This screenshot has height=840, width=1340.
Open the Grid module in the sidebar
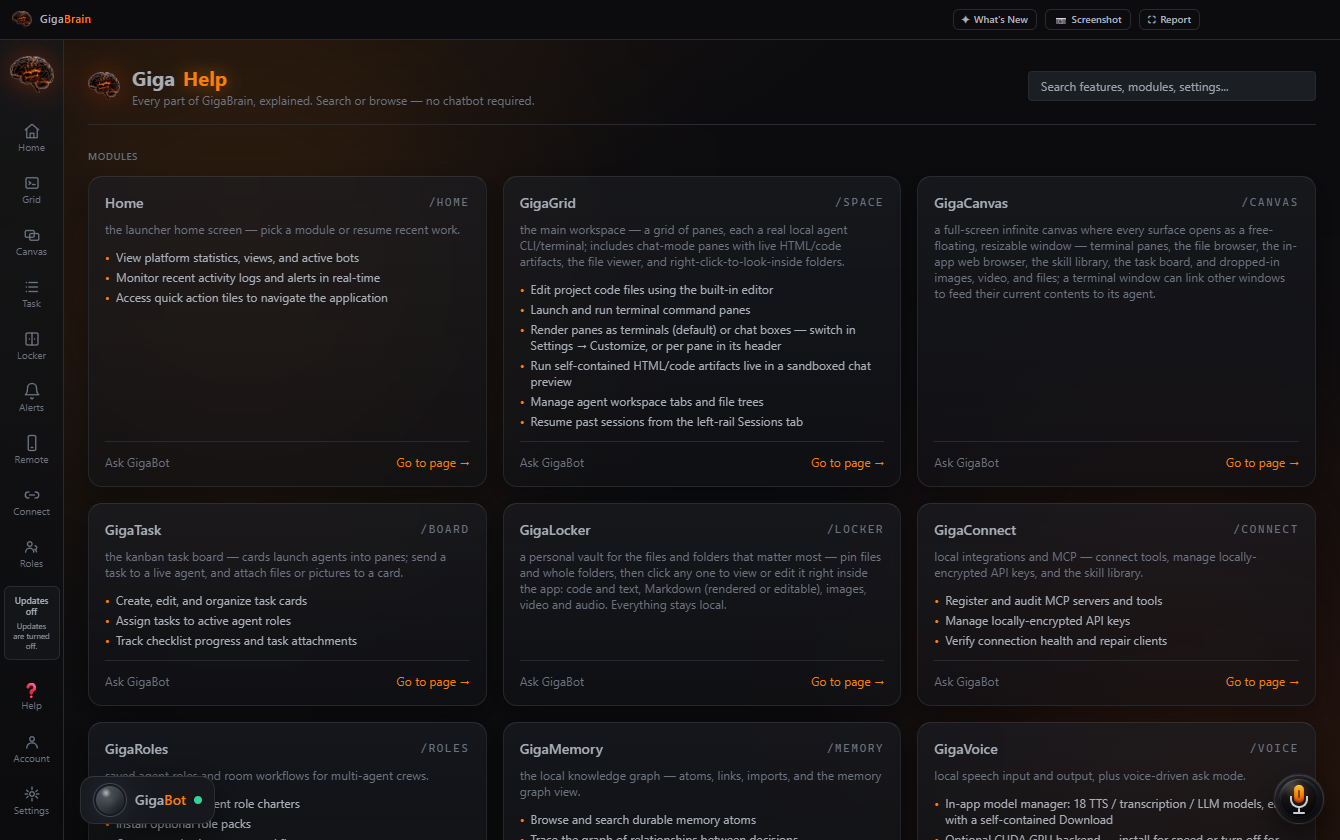[x=31, y=190]
